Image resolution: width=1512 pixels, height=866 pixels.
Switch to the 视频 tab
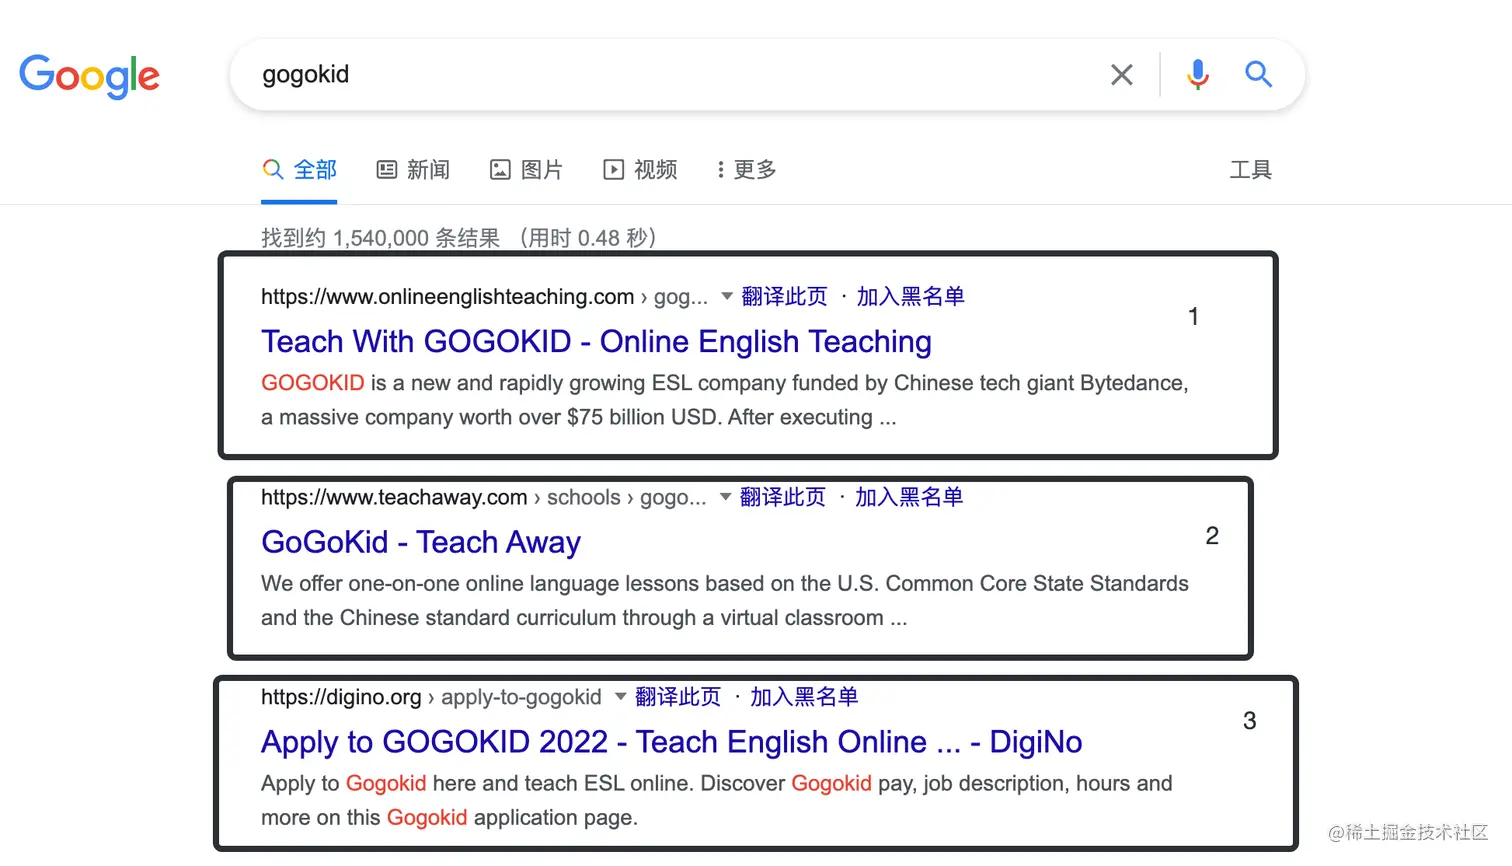point(640,170)
